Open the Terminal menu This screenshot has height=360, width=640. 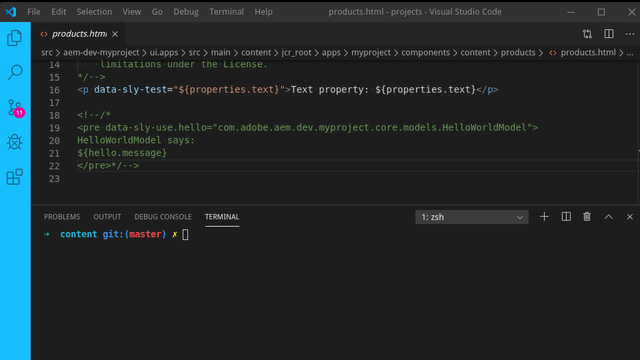click(227, 12)
